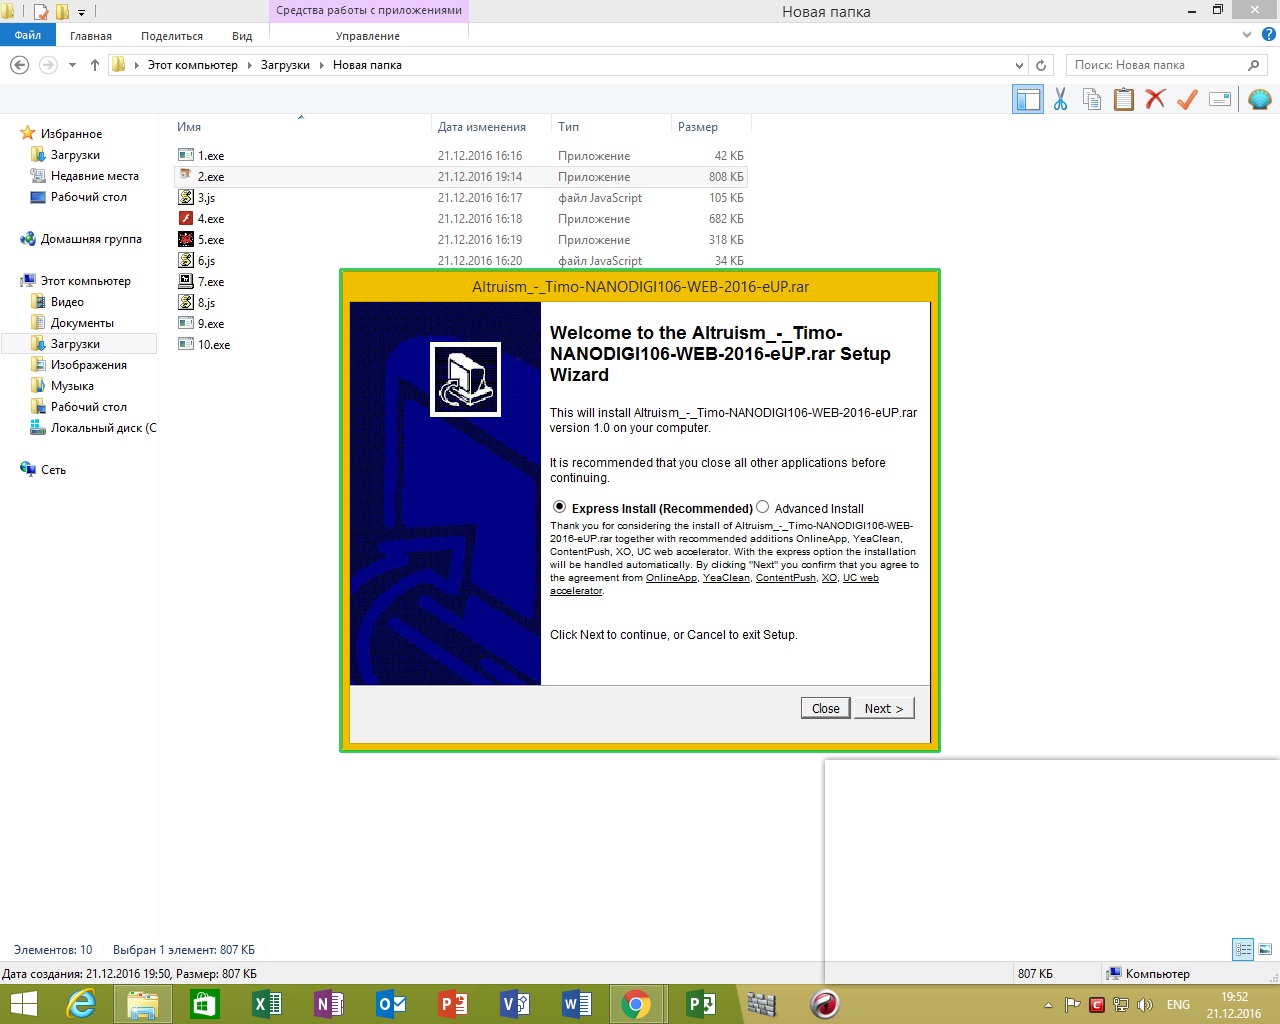The width and height of the screenshot is (1280, 1024).
Task: Refresh the folder view
Action: point(1041,65)
